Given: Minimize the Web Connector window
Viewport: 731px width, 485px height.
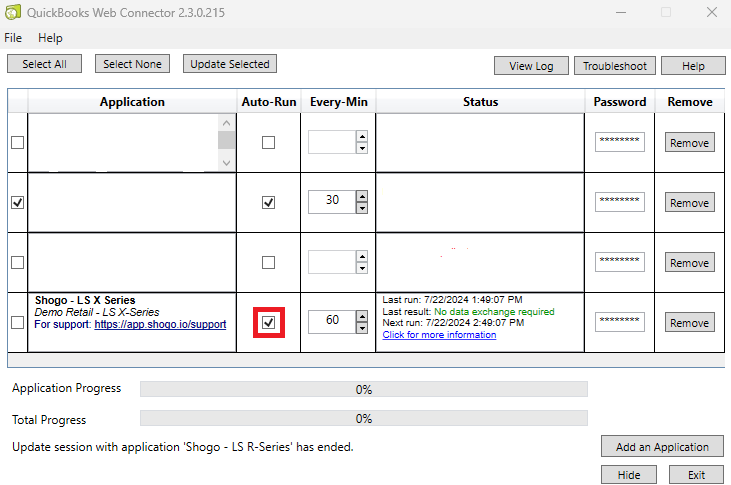Looking at the screenshot, I should [621, 12].
